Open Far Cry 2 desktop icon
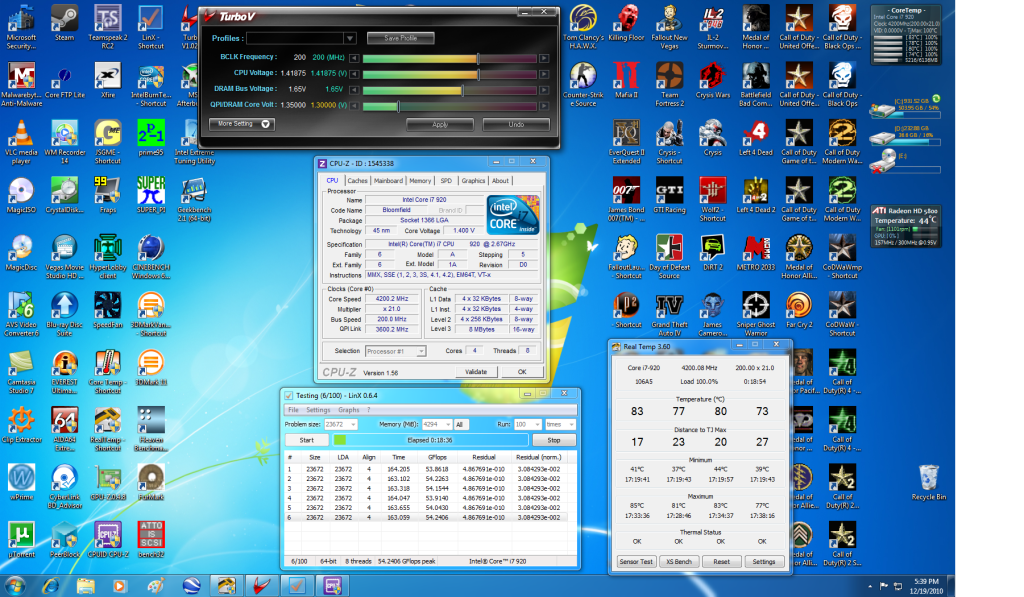The width and height of the screenshot is (1024, 597). (x=799, y=310)
